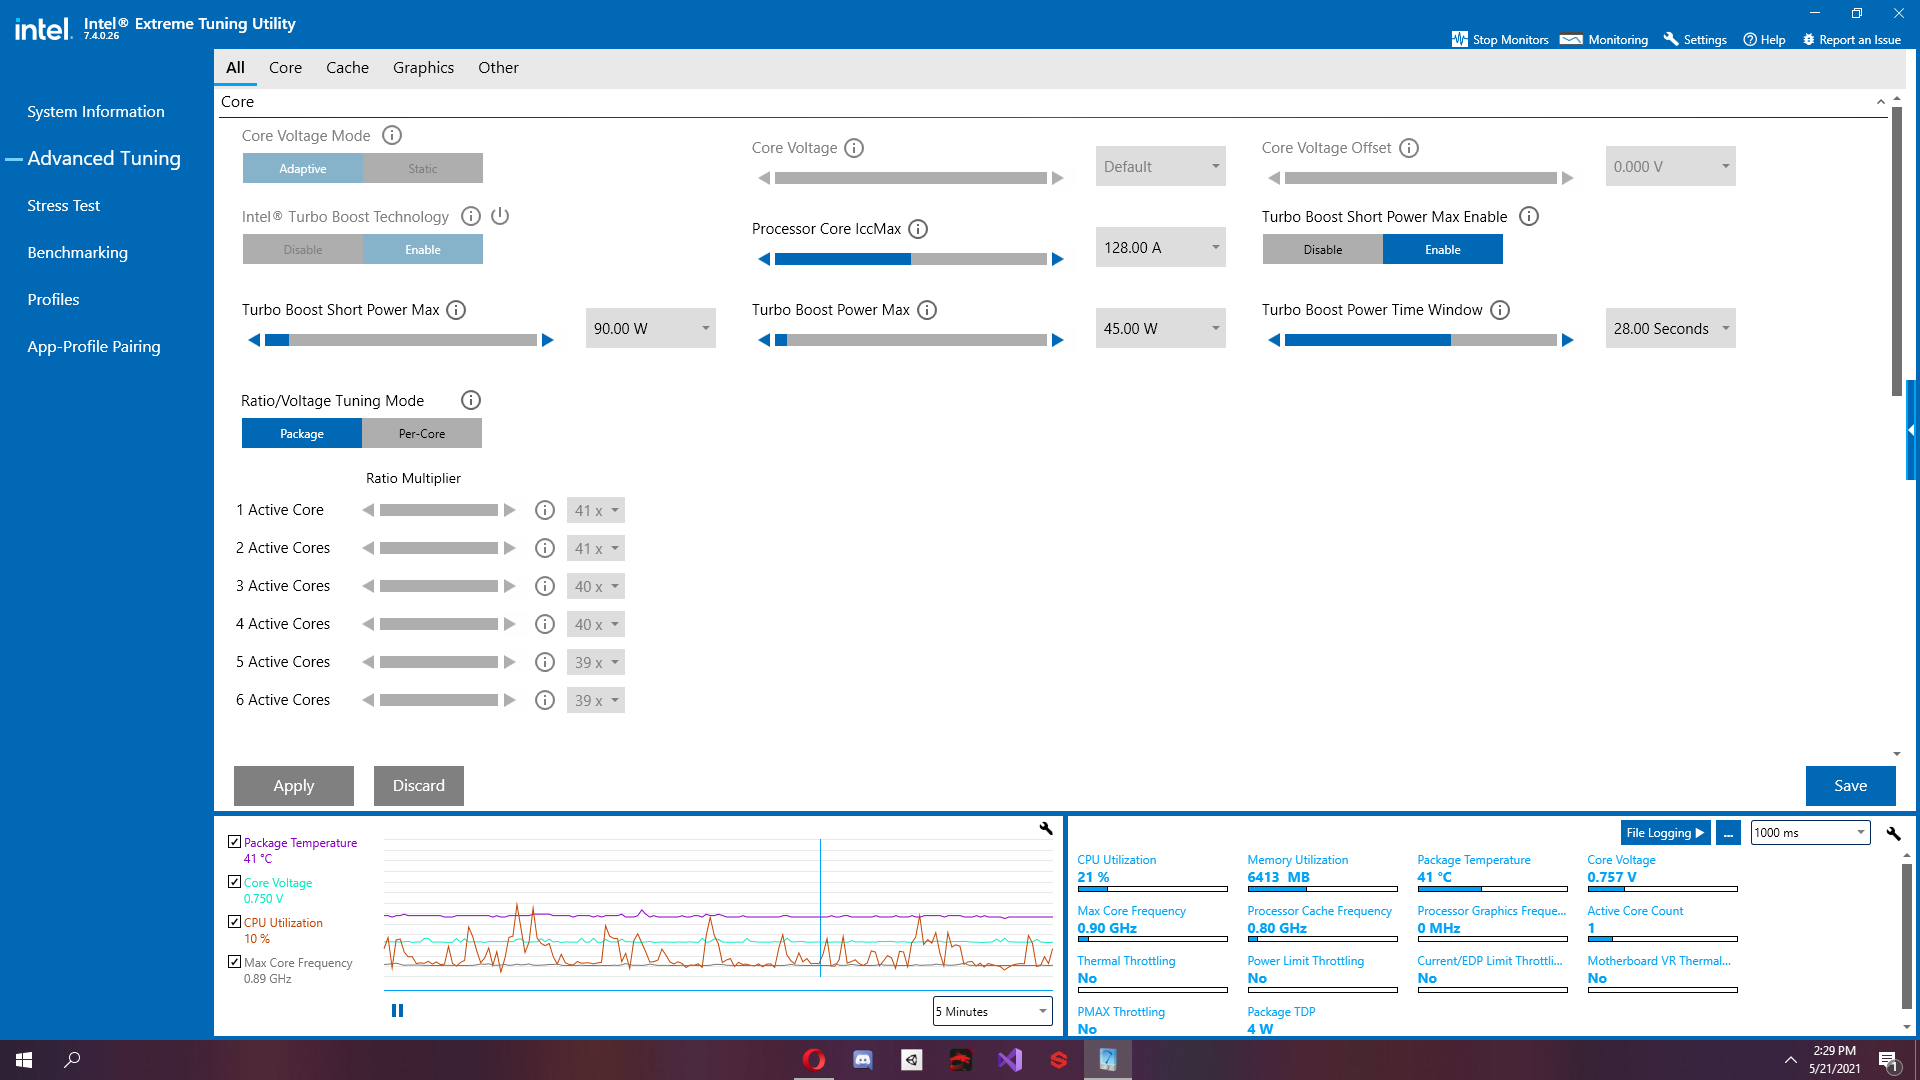Toggle Core Voltage graph checkbox
This screenshot has width=1920, height=1080.
[x=234, y=882]
